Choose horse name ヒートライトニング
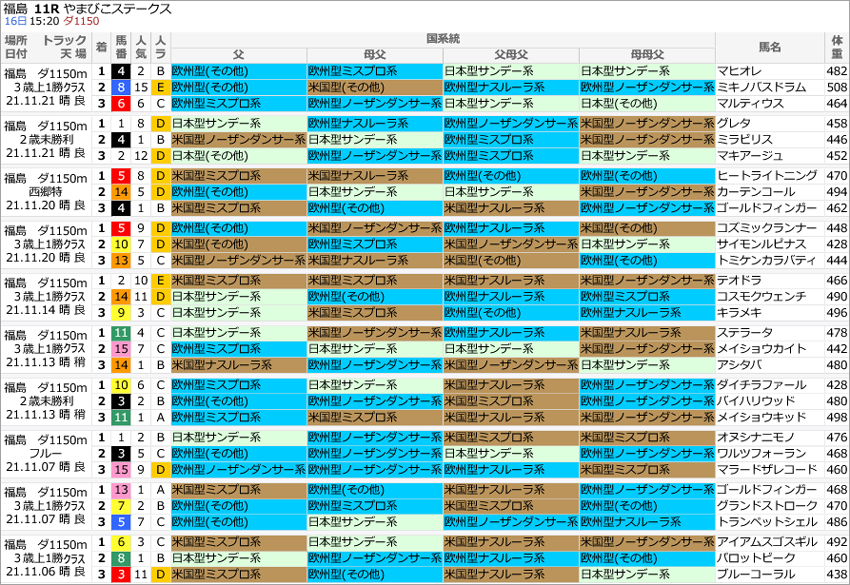Viewport: 850px width, 585px height. coord(767,176)
